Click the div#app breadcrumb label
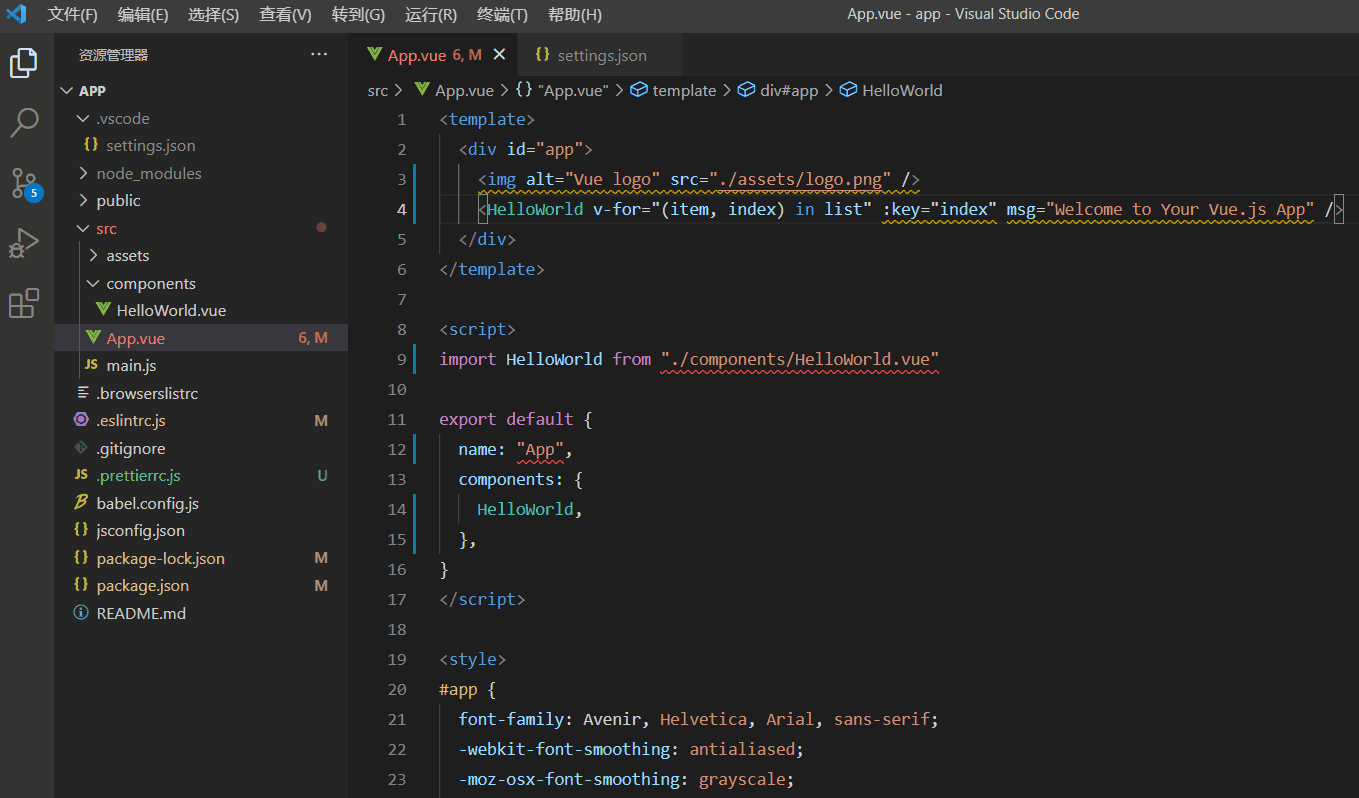The image size is (1359, 798). [x=789, y=90]
